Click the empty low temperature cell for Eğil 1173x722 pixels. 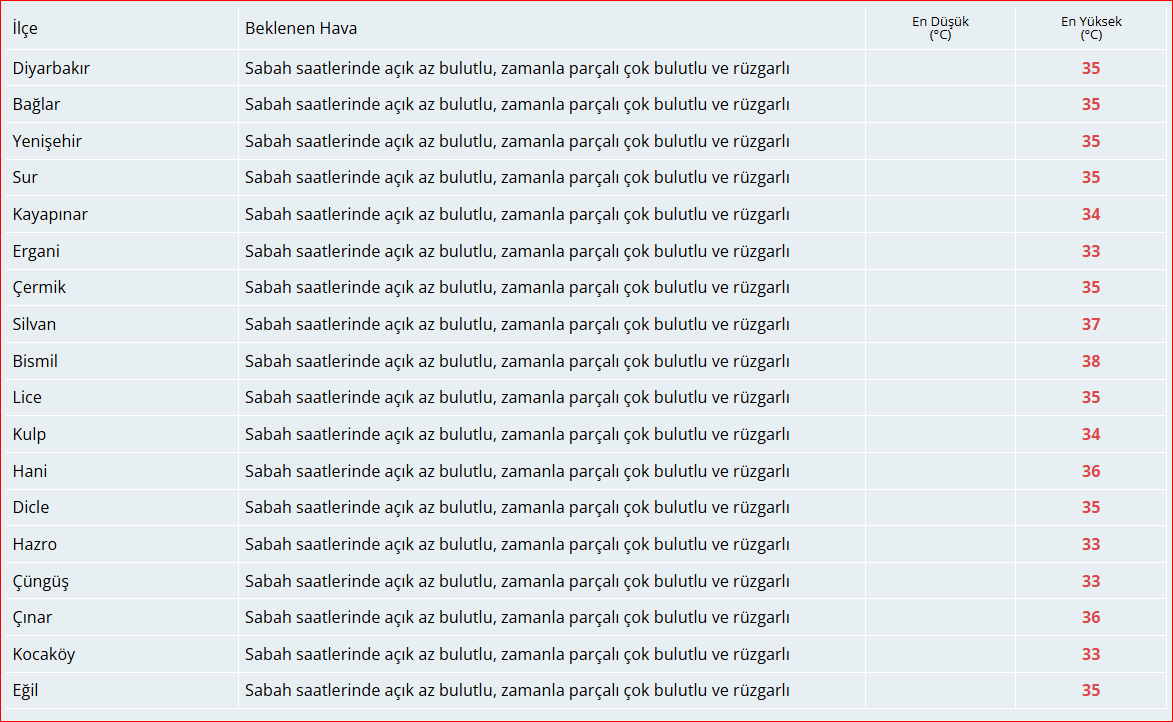tap(940, 690)
